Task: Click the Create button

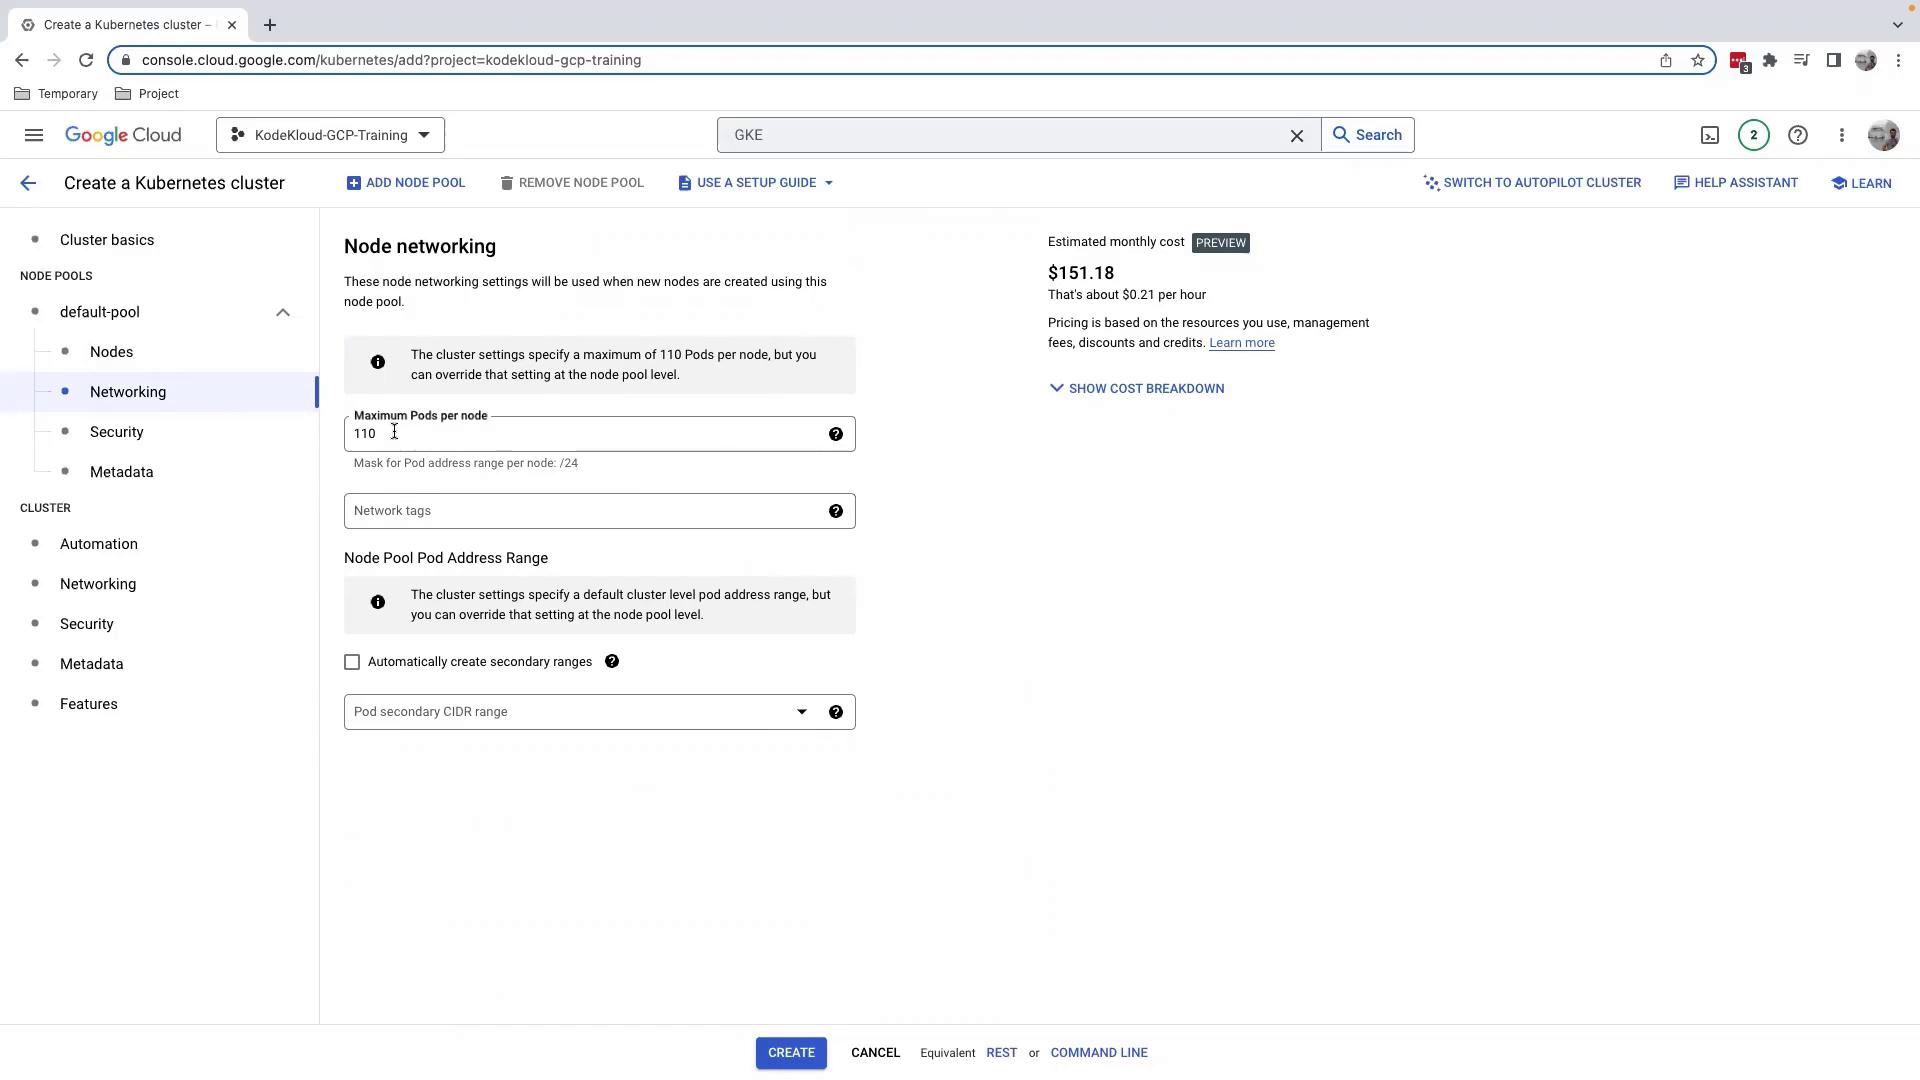Action: [x=790, y=1053]
